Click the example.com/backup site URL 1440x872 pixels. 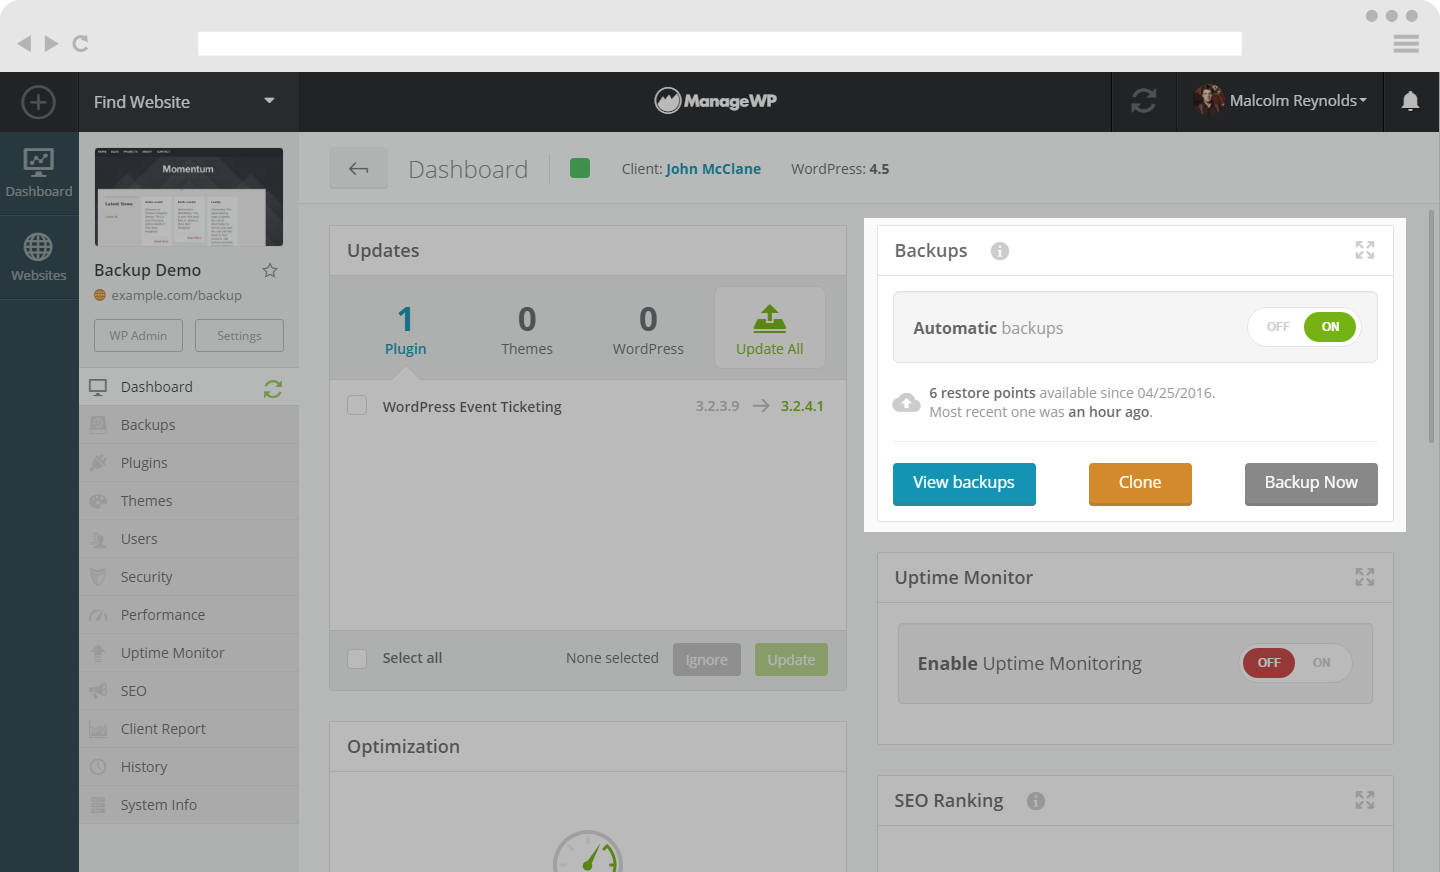176,296
